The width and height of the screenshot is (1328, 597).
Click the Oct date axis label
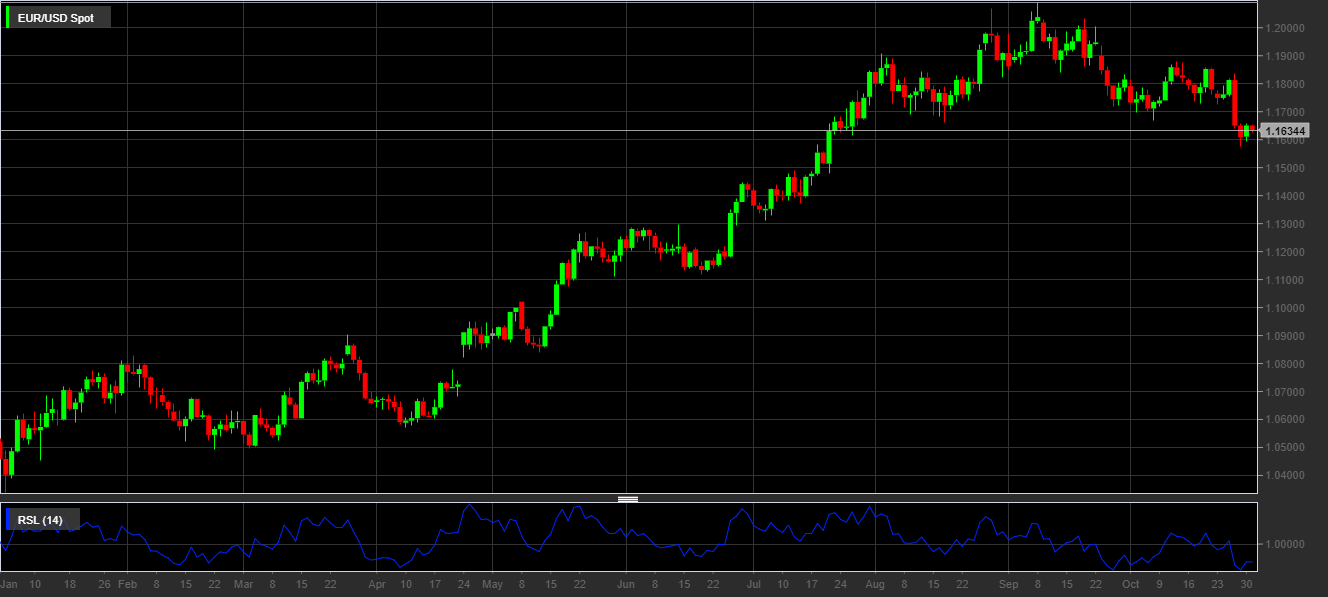[x=1130, y=583]
